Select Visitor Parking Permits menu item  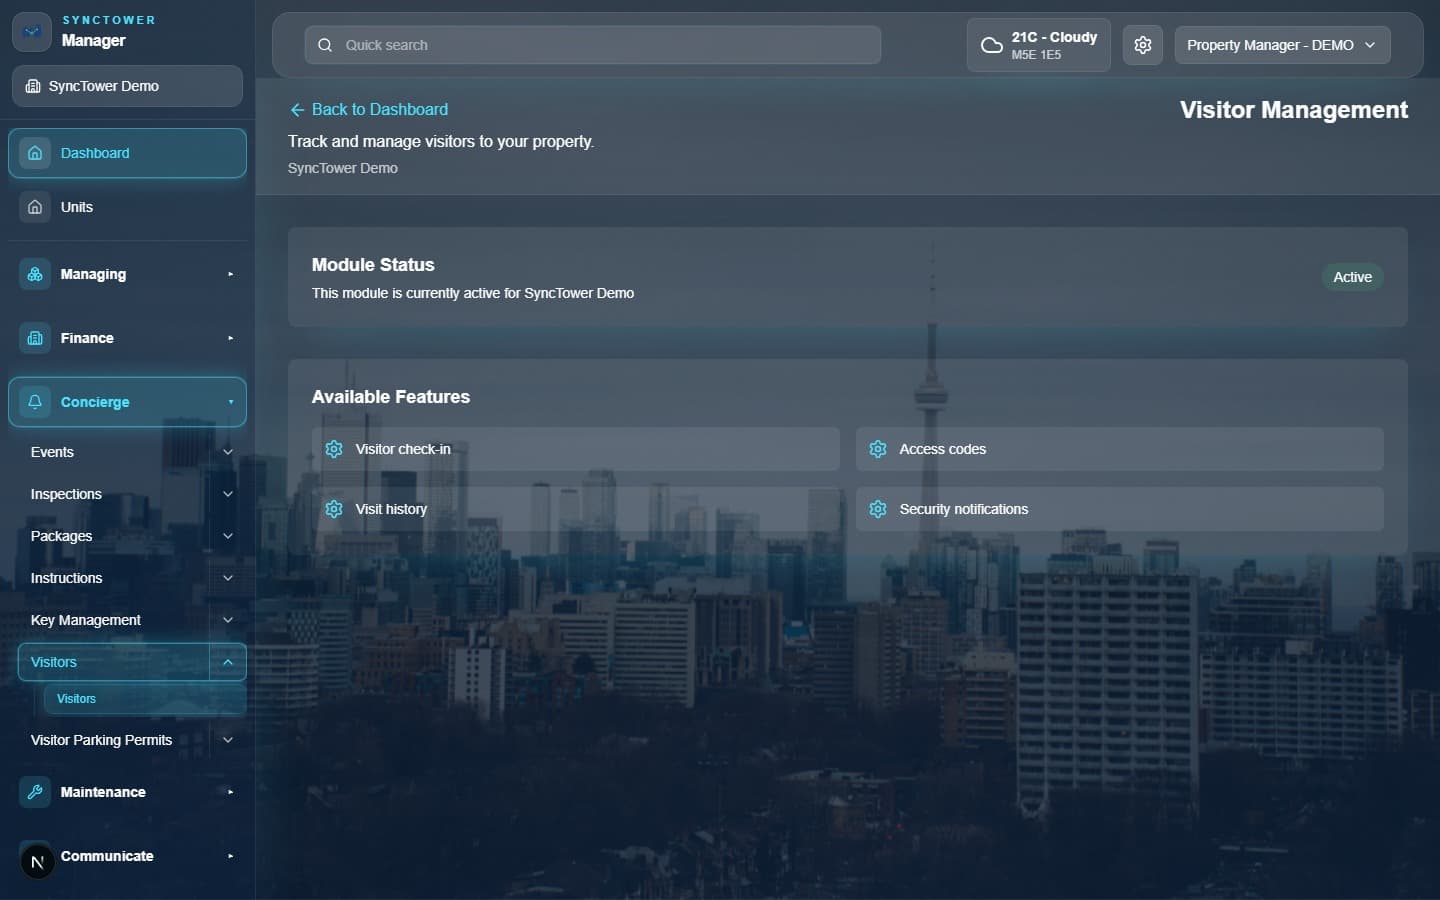click(113, 740)
